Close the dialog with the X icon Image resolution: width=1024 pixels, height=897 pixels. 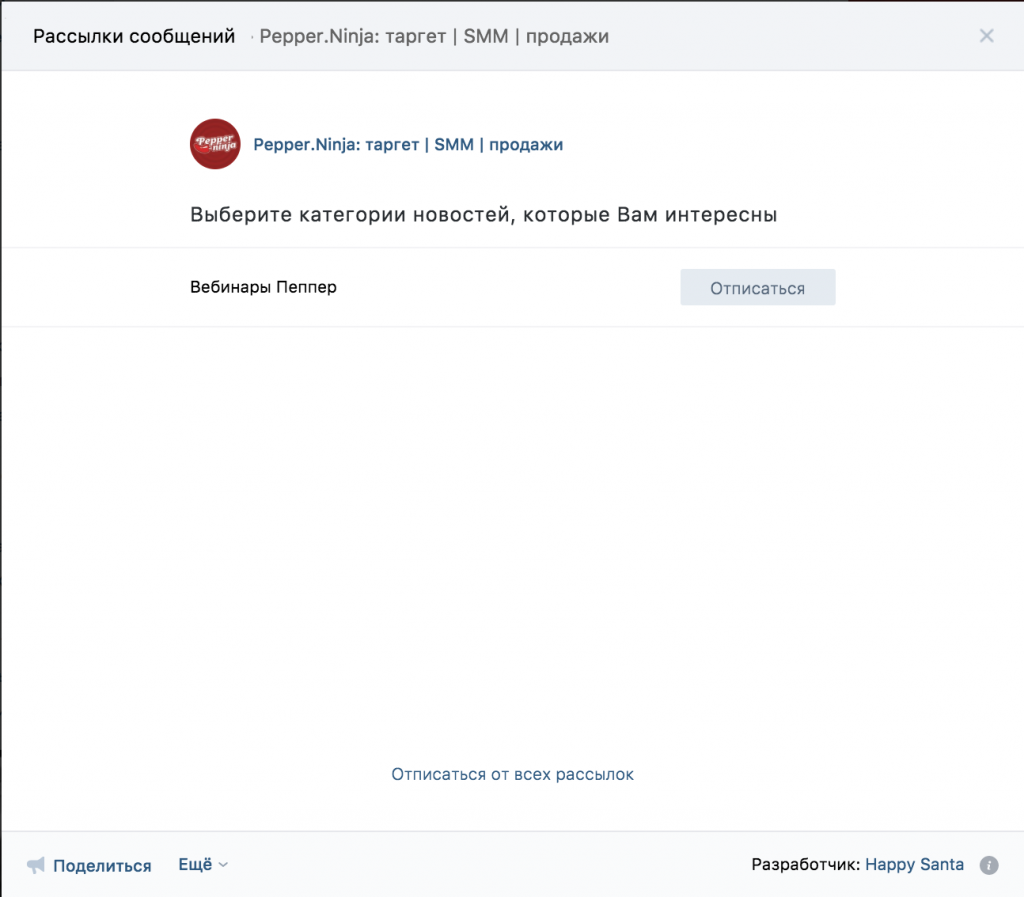986,36
